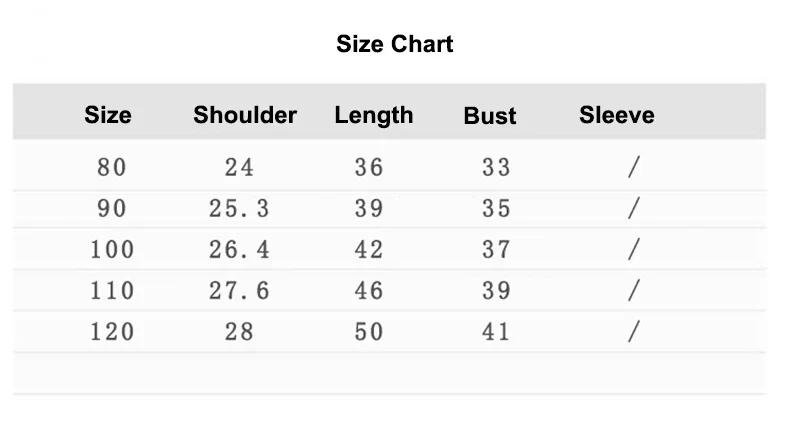Select bust value 33
This screenshot has width=790, height=443.
pyautogui.click(x=496, y=167)
